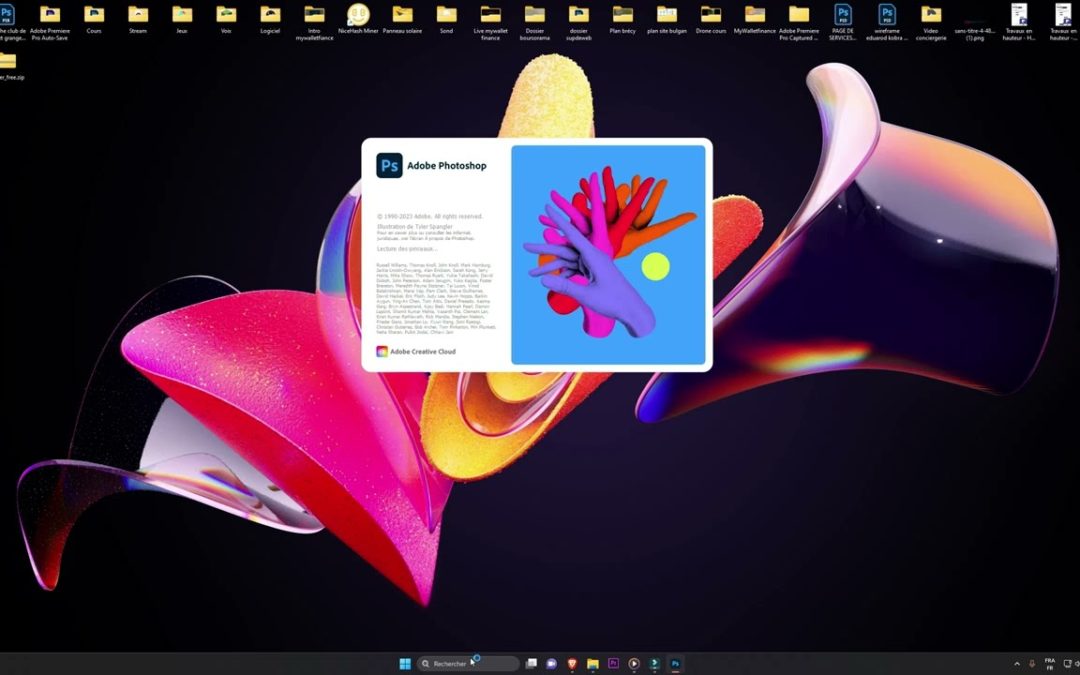Viewport: 1080px width, 675px height.
Task: Open the Voix folder on desktop
Action: [226, 19]
